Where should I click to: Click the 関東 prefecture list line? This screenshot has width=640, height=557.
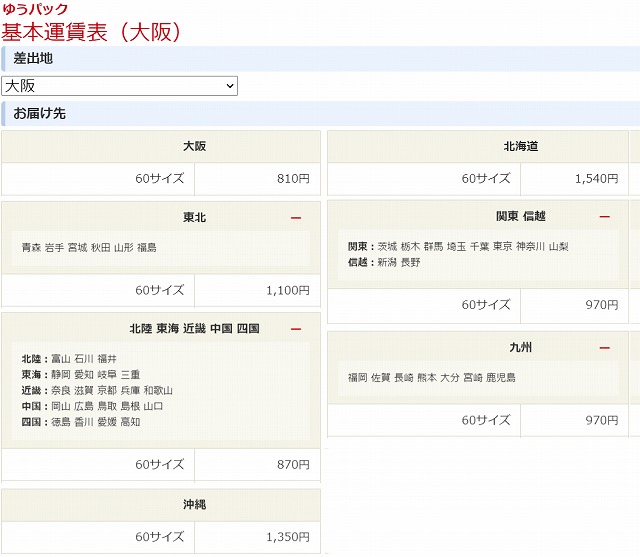point(458,246)
